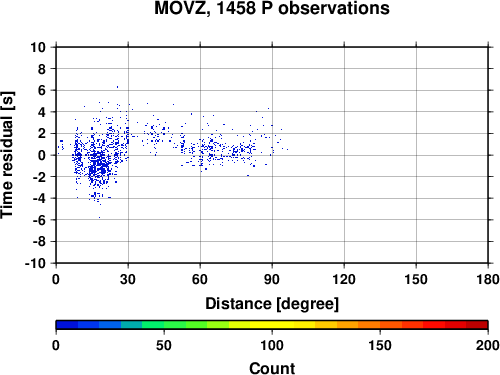
Task: Click the colorbar tick label 50
Action: pos(164,345)
